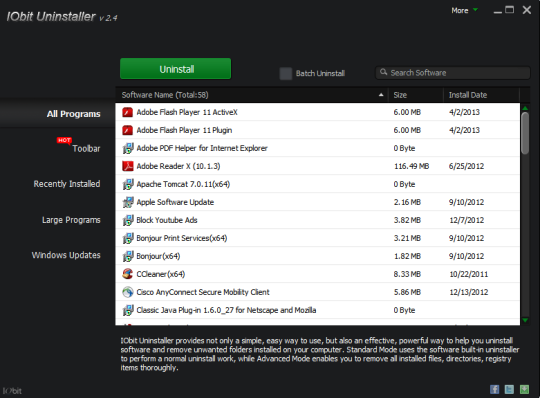This screenshot has height=398, width=540.
Task: View Windows Updates list
Action: [66, 255]
